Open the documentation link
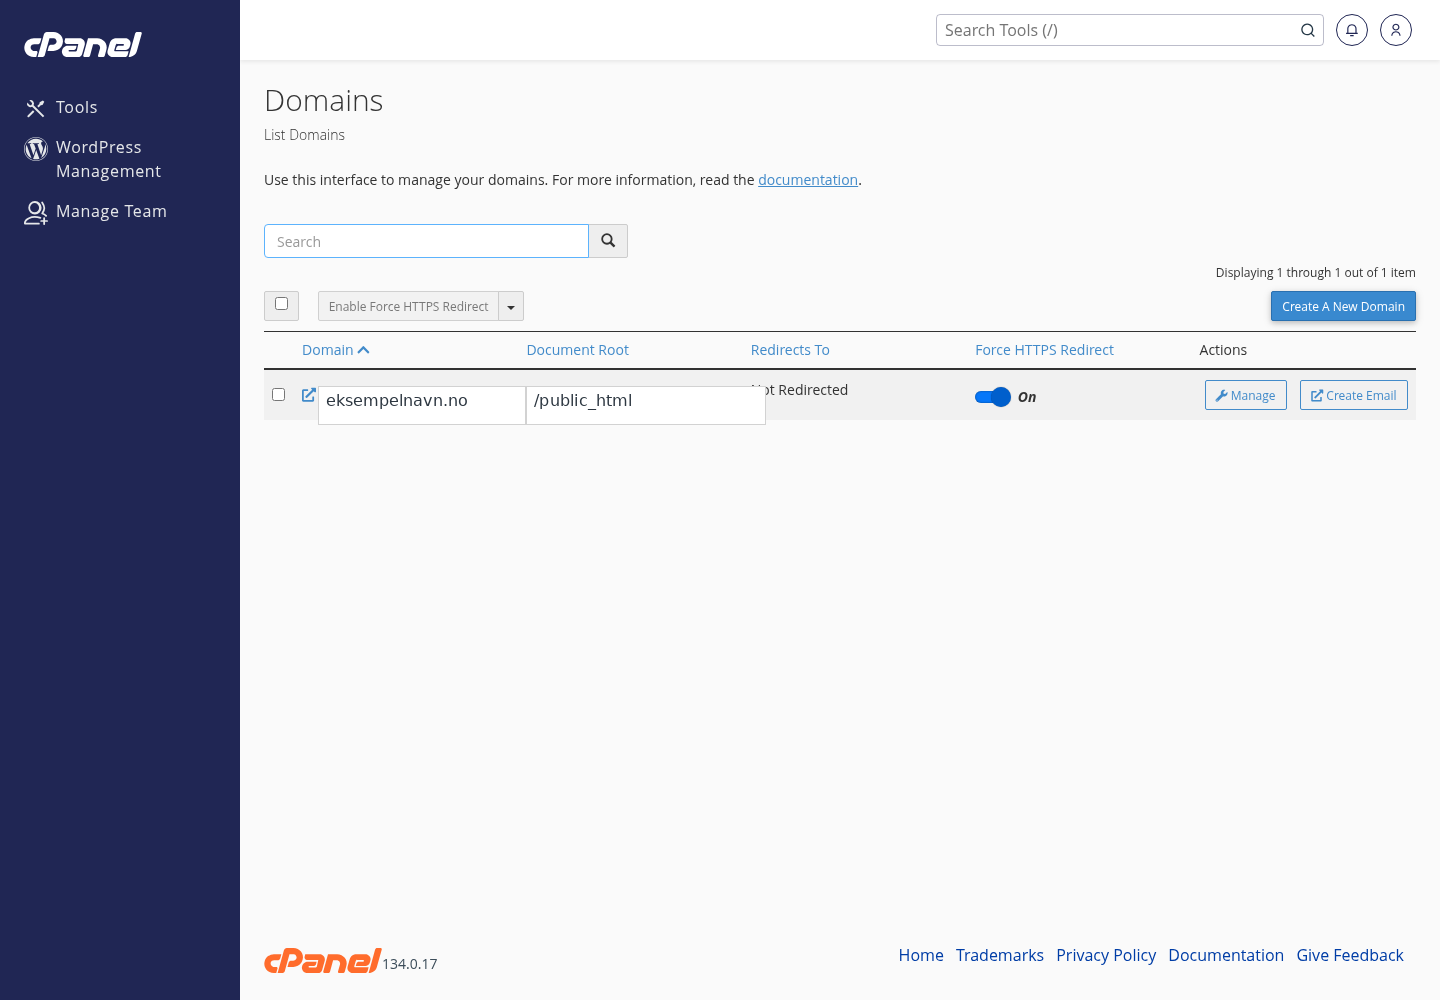Image resolution: width=1440 pixels, height=1000 pixels. (808, 180)
